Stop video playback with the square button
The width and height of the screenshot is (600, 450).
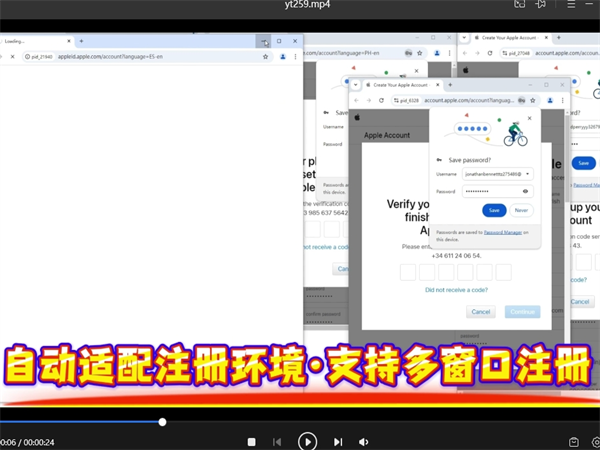pyautogui.click(x=251, y=442)
